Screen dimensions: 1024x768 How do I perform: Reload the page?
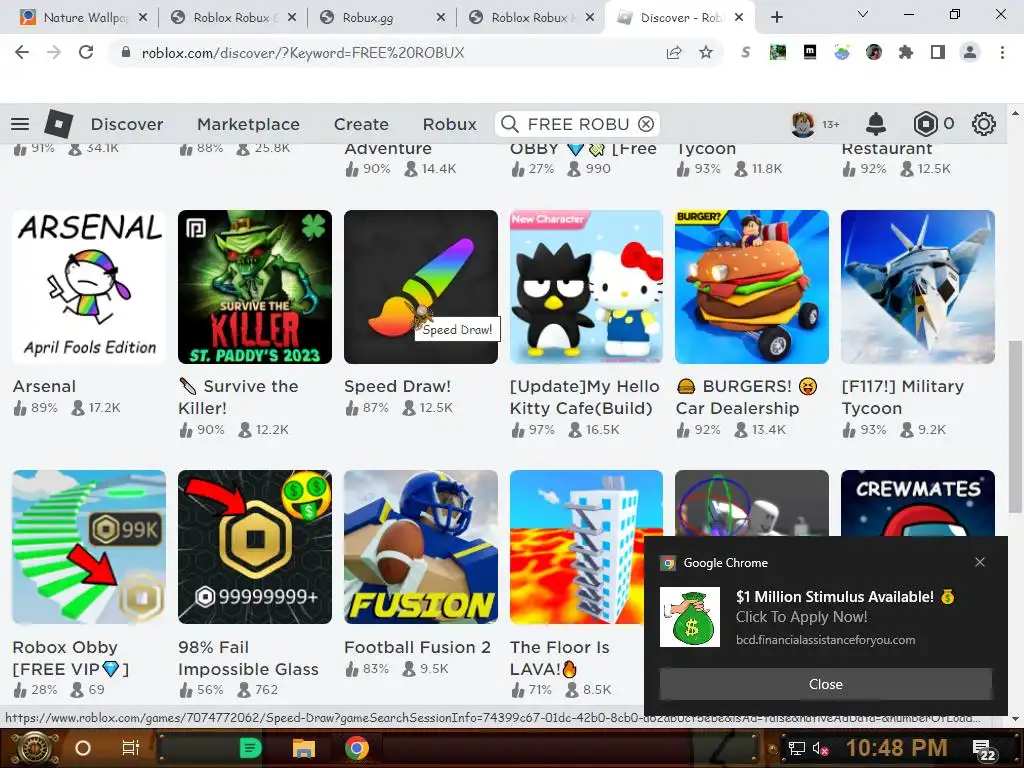coord(86,53)
